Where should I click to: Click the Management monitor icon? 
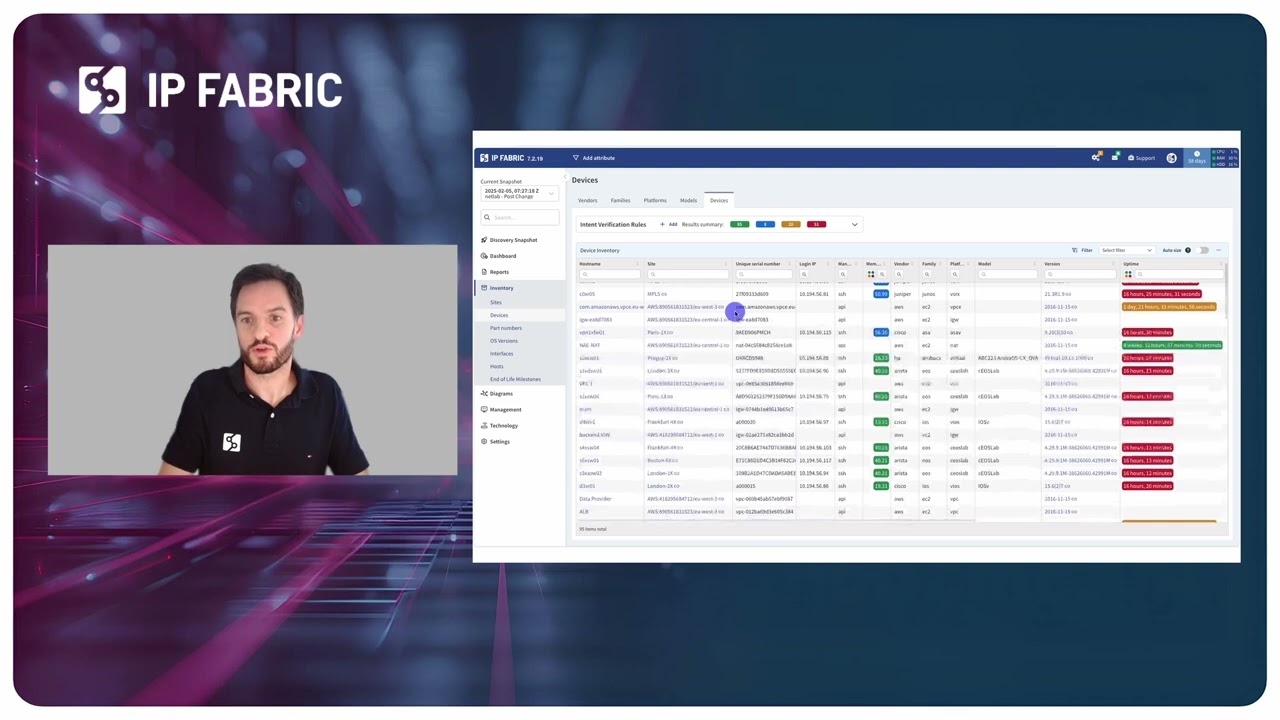484,410
